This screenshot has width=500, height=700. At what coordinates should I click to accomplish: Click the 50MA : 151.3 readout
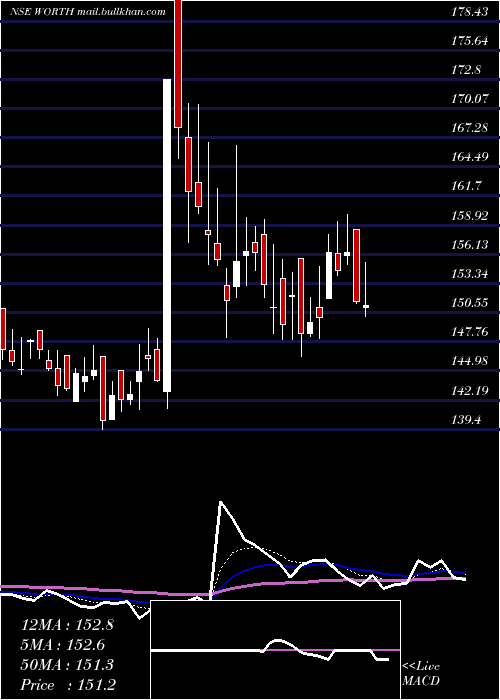coord(67,665)
